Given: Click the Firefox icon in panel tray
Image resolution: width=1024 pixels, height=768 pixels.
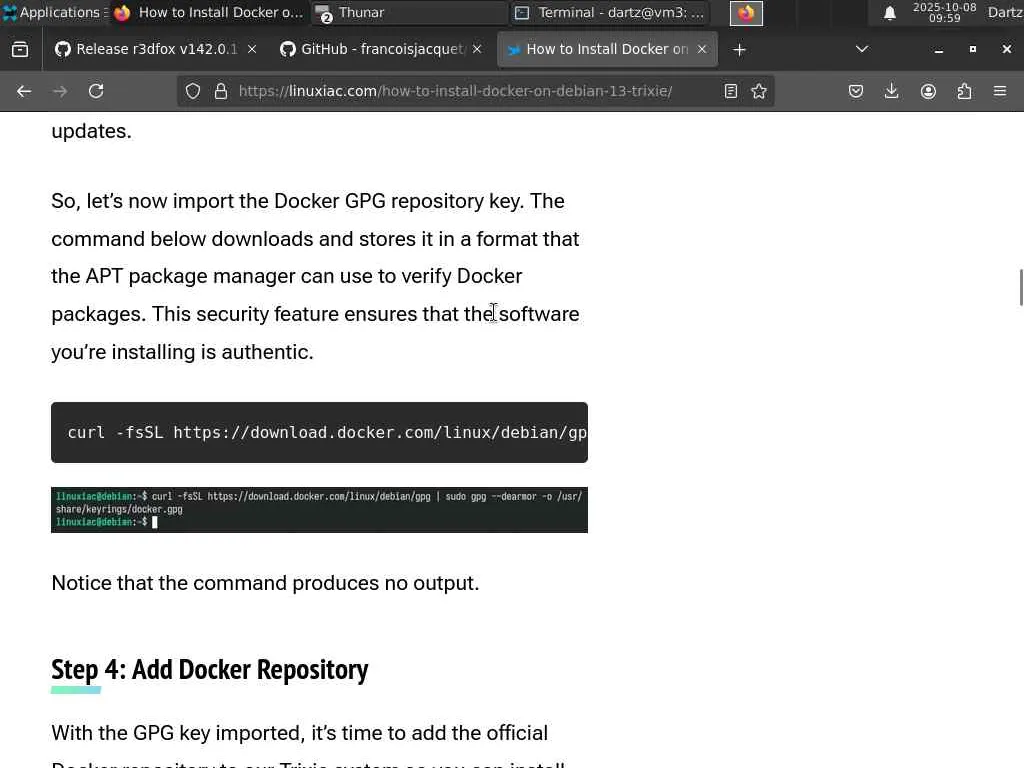Looking at the screenshot, I should 746,13.
